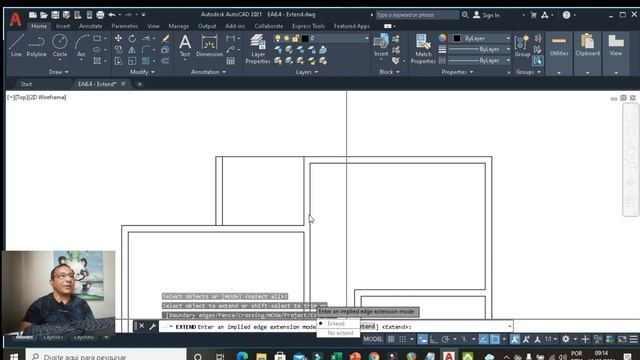Toggle drawing grid display in status bar
640x360 pixels.
tap(391, 339)
